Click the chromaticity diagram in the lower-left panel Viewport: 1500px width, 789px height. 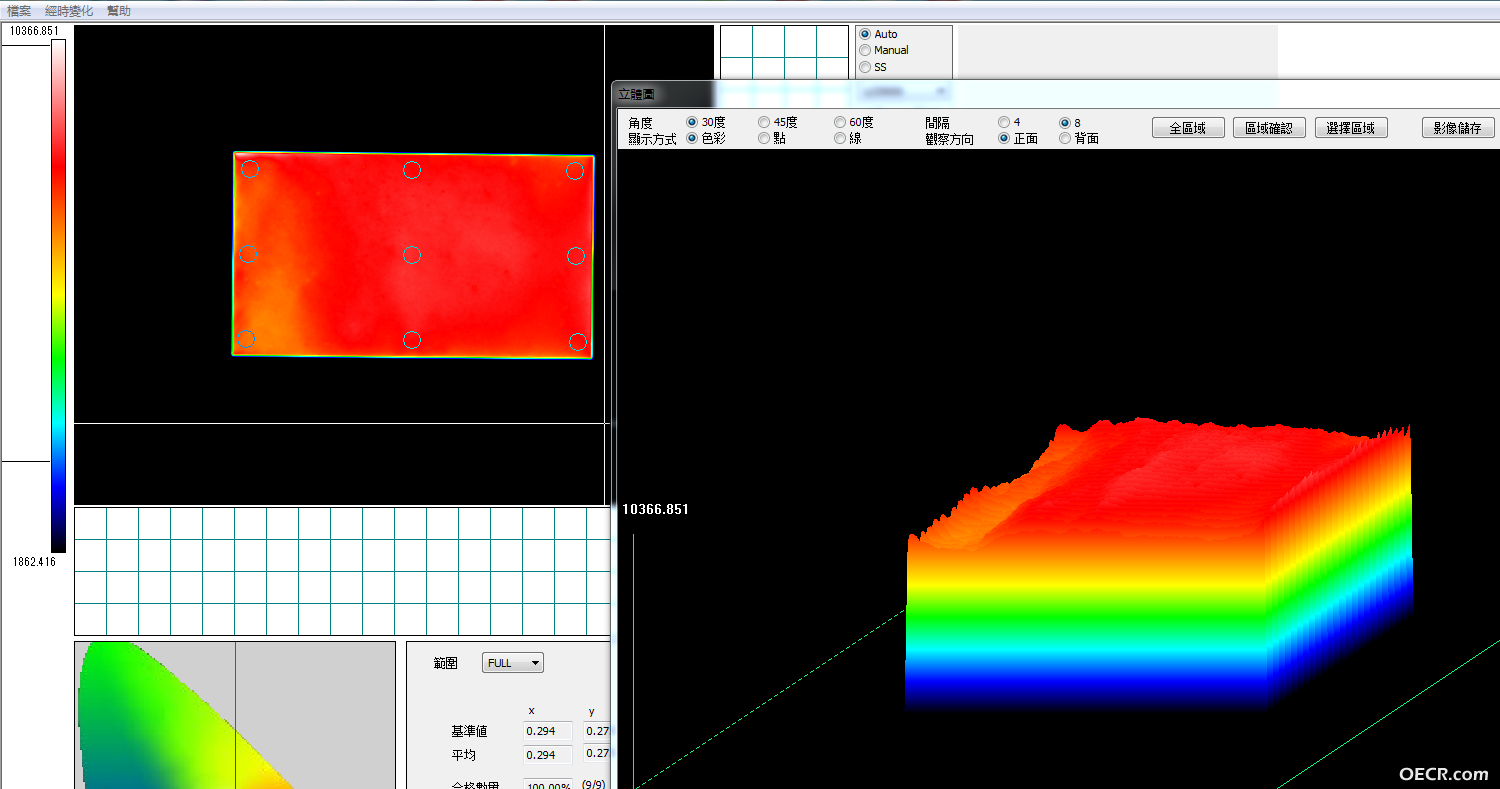click(235, 715)
